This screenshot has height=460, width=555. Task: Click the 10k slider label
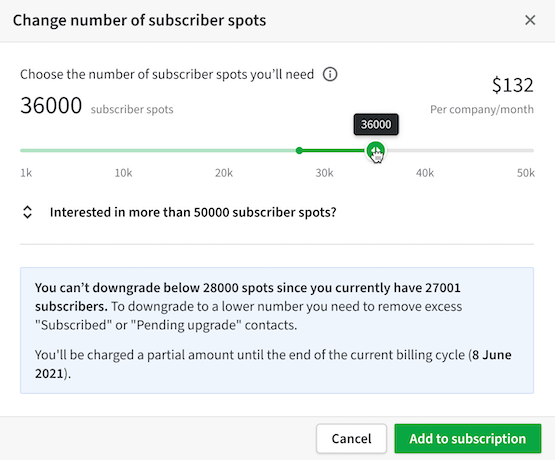pyautogui.click(x=123, y=173)
